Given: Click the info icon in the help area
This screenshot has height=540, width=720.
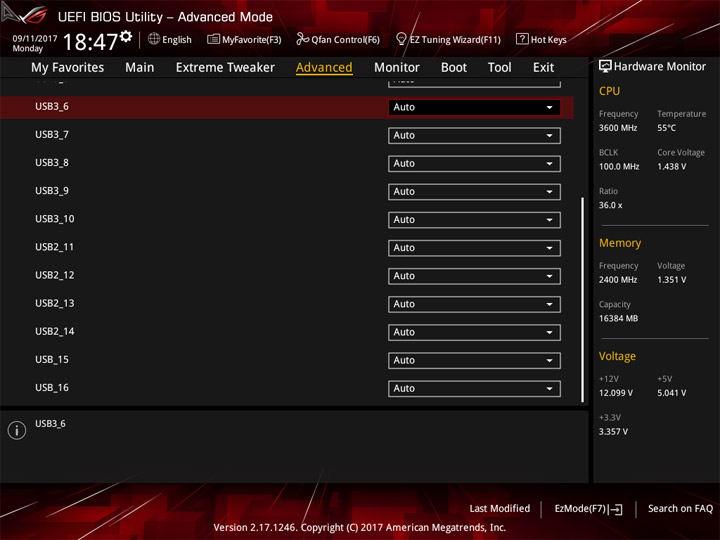Looking at the screenshot, I should [x=17, y=430].
